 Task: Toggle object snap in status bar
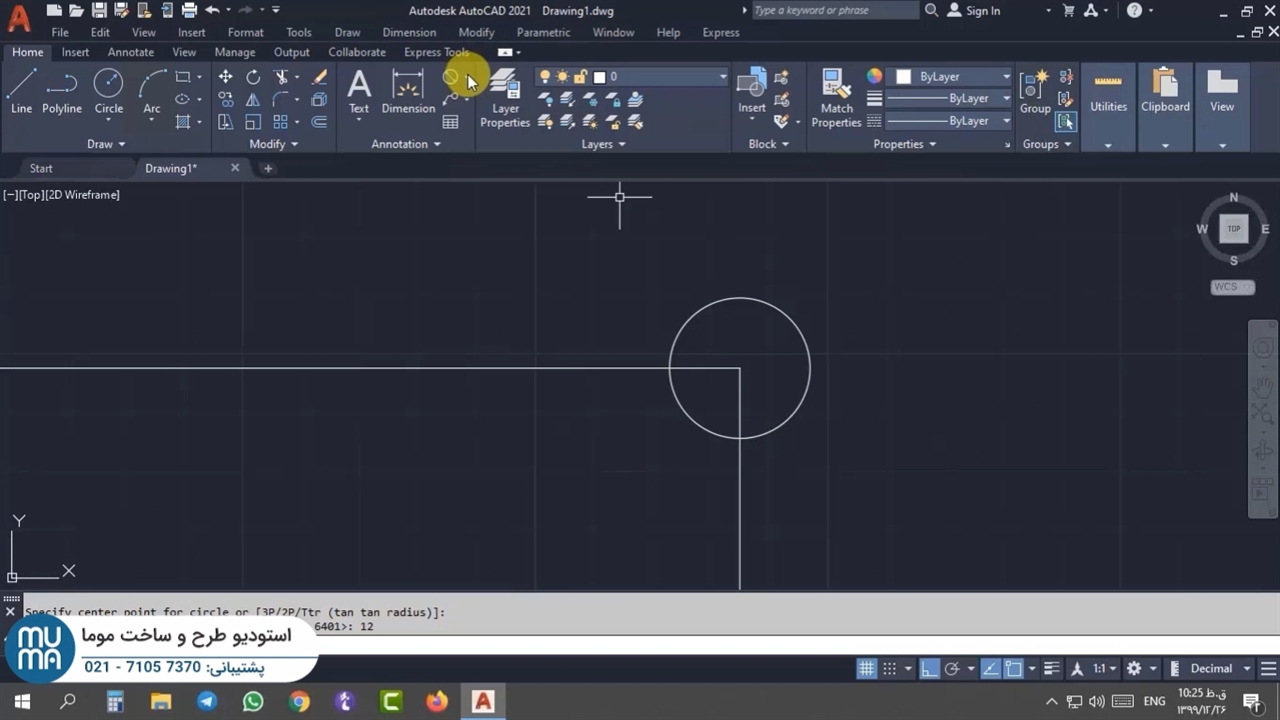point(1013,668)
